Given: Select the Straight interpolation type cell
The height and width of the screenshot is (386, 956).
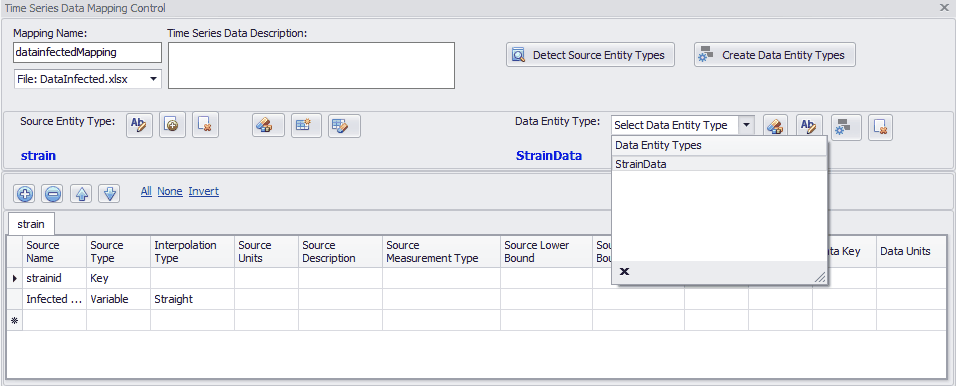Looking at the screenshot, I should pyautogui.click(x=192, y=299).
